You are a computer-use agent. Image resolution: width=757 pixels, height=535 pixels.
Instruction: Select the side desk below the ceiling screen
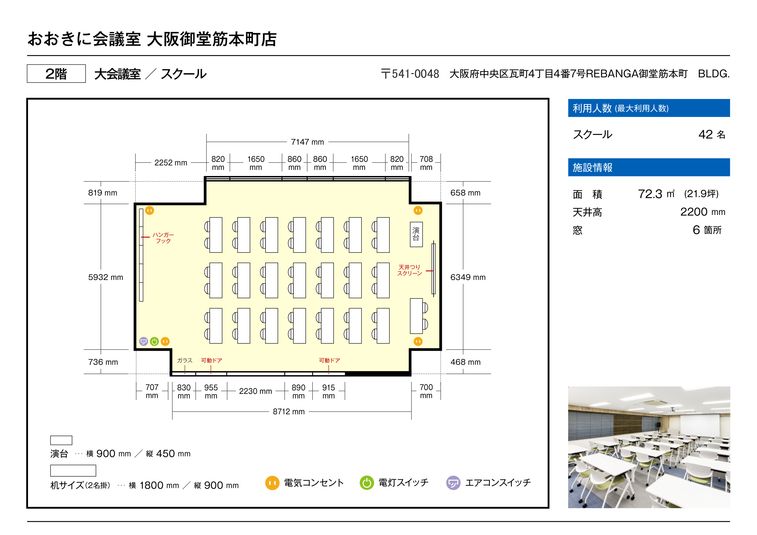tap(417, 316)
